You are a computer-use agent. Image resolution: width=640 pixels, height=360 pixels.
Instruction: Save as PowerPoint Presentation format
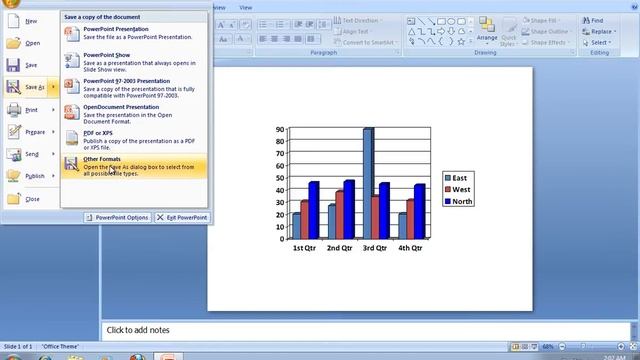coord(134,33)
